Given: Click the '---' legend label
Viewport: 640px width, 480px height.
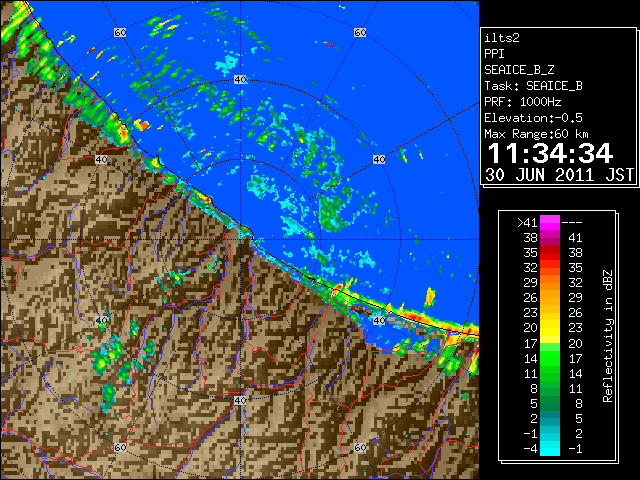Looking at the screenshot, I should (572, 223).
